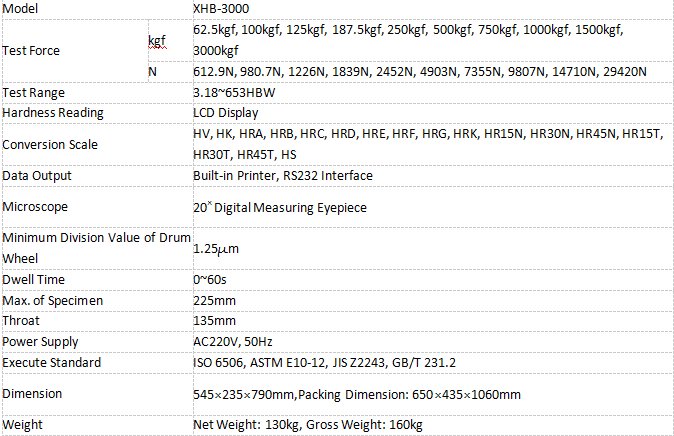Image resolution: width=674 pixels, height=436 pixels.
Task: Click the Conversion Scale label
Action: pyautogui.click(x=50, y=145)
